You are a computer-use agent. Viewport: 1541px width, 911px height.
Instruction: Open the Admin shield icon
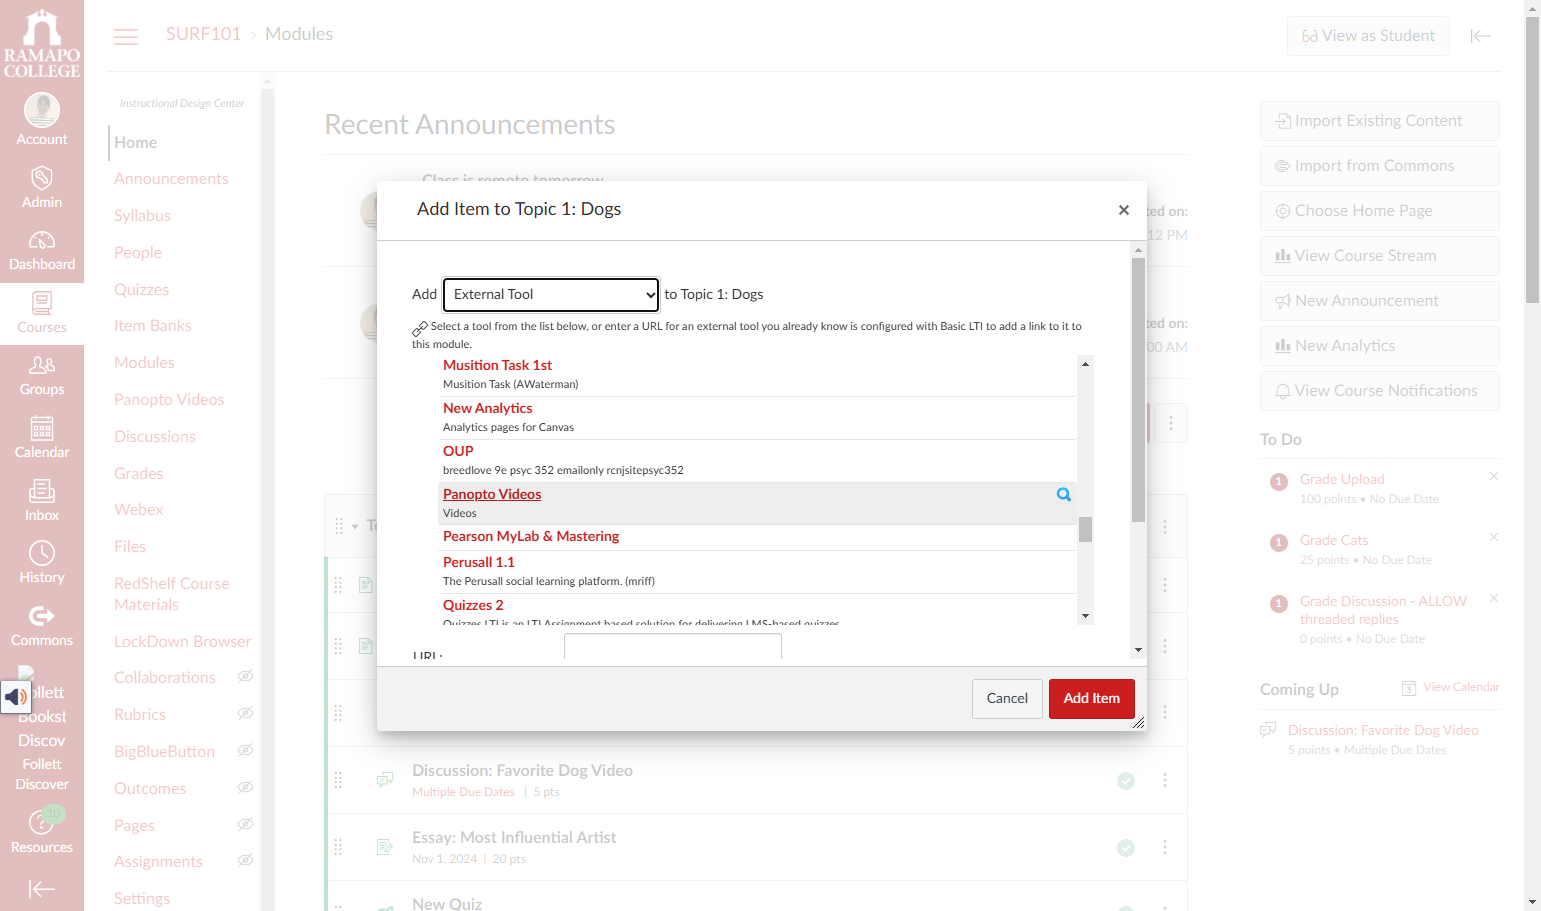click(42, 187)
